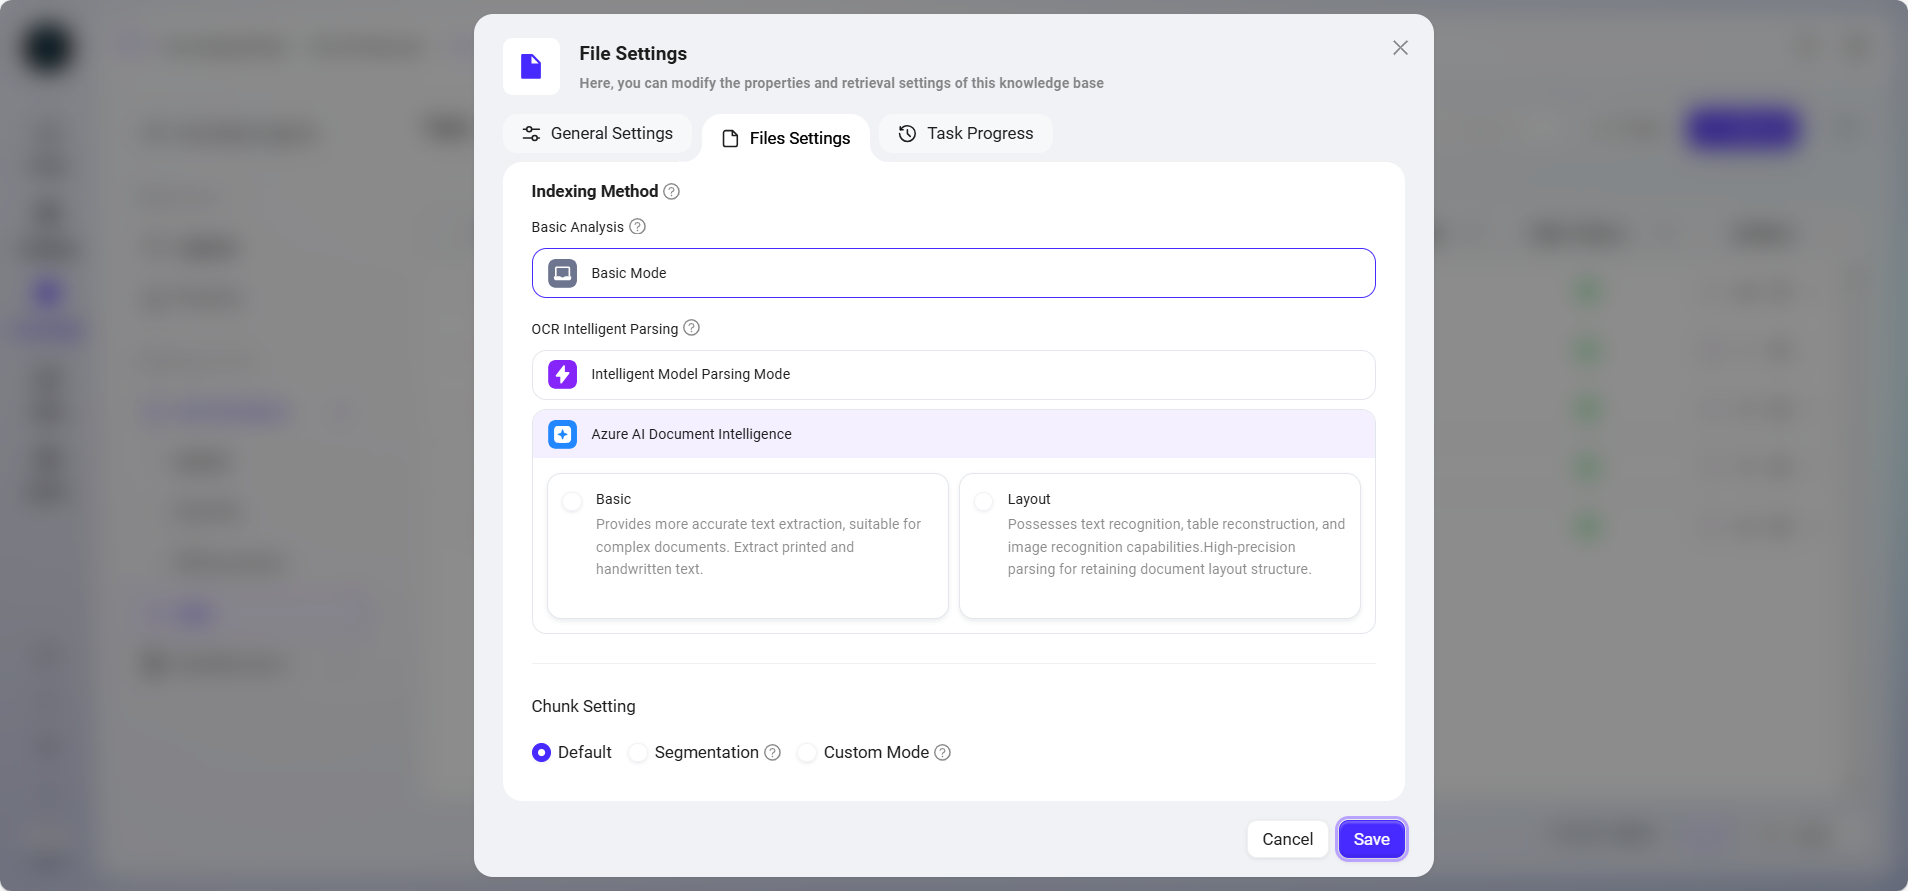This screenshot has width=1908, height=891.
Task: Open the Task Progress tab
Action: click(x=966, y=134)
